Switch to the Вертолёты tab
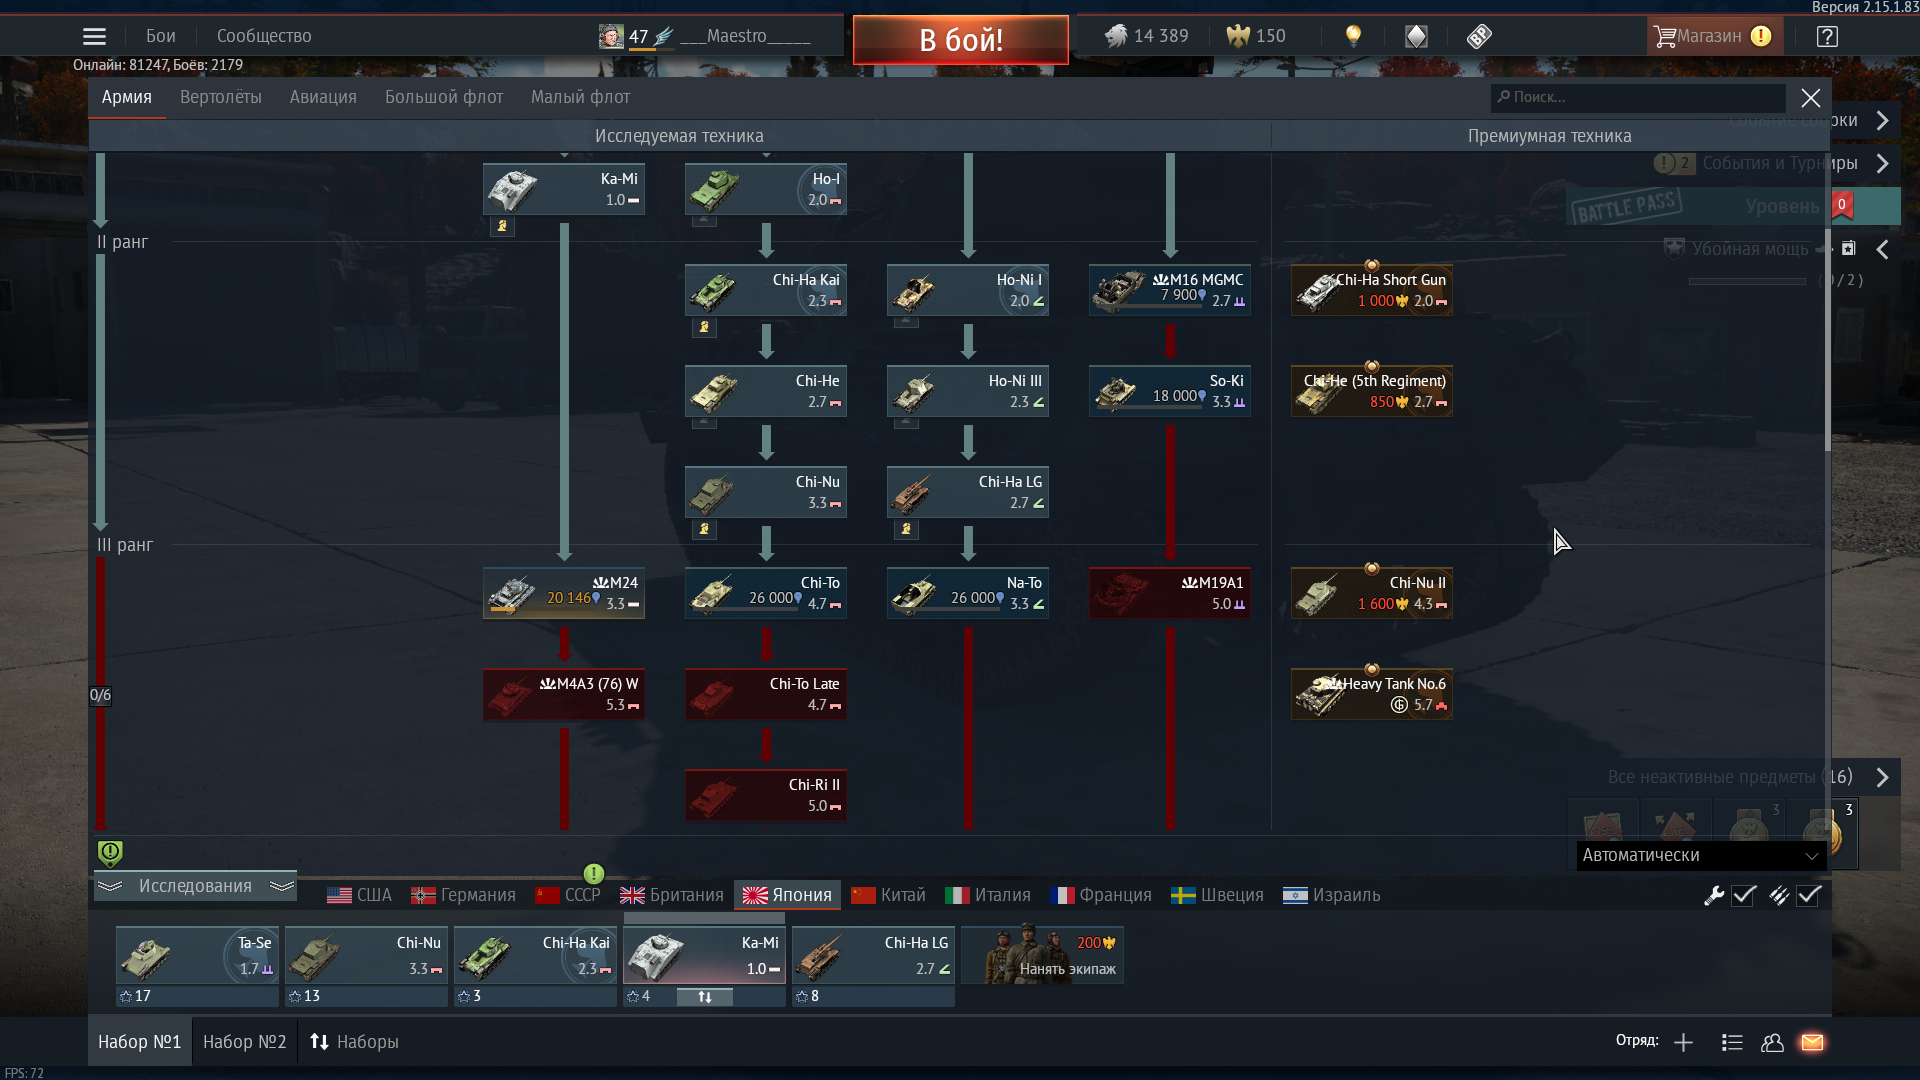Image resolution: width=1920 pixels, height=1080 pixels. [221, 97]
